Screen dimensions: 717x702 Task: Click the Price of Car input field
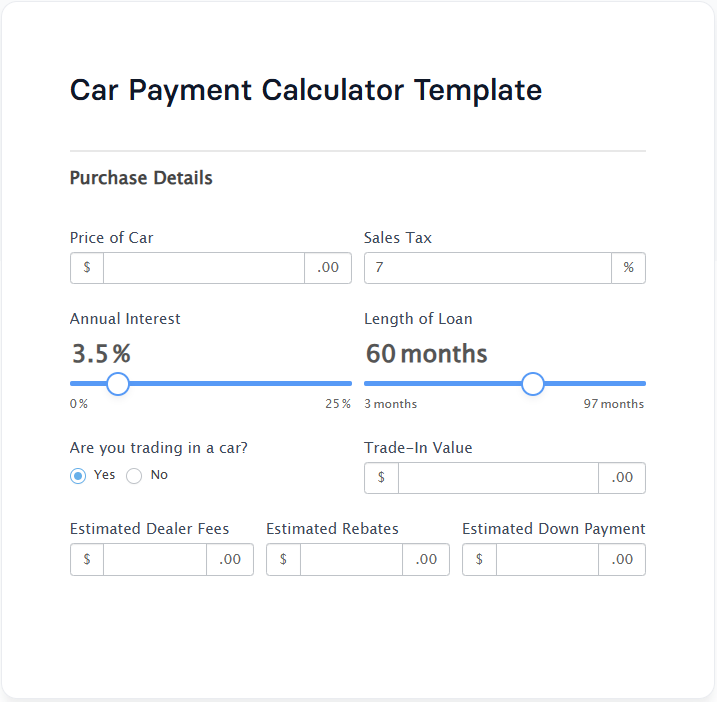(x=204, y=268)
